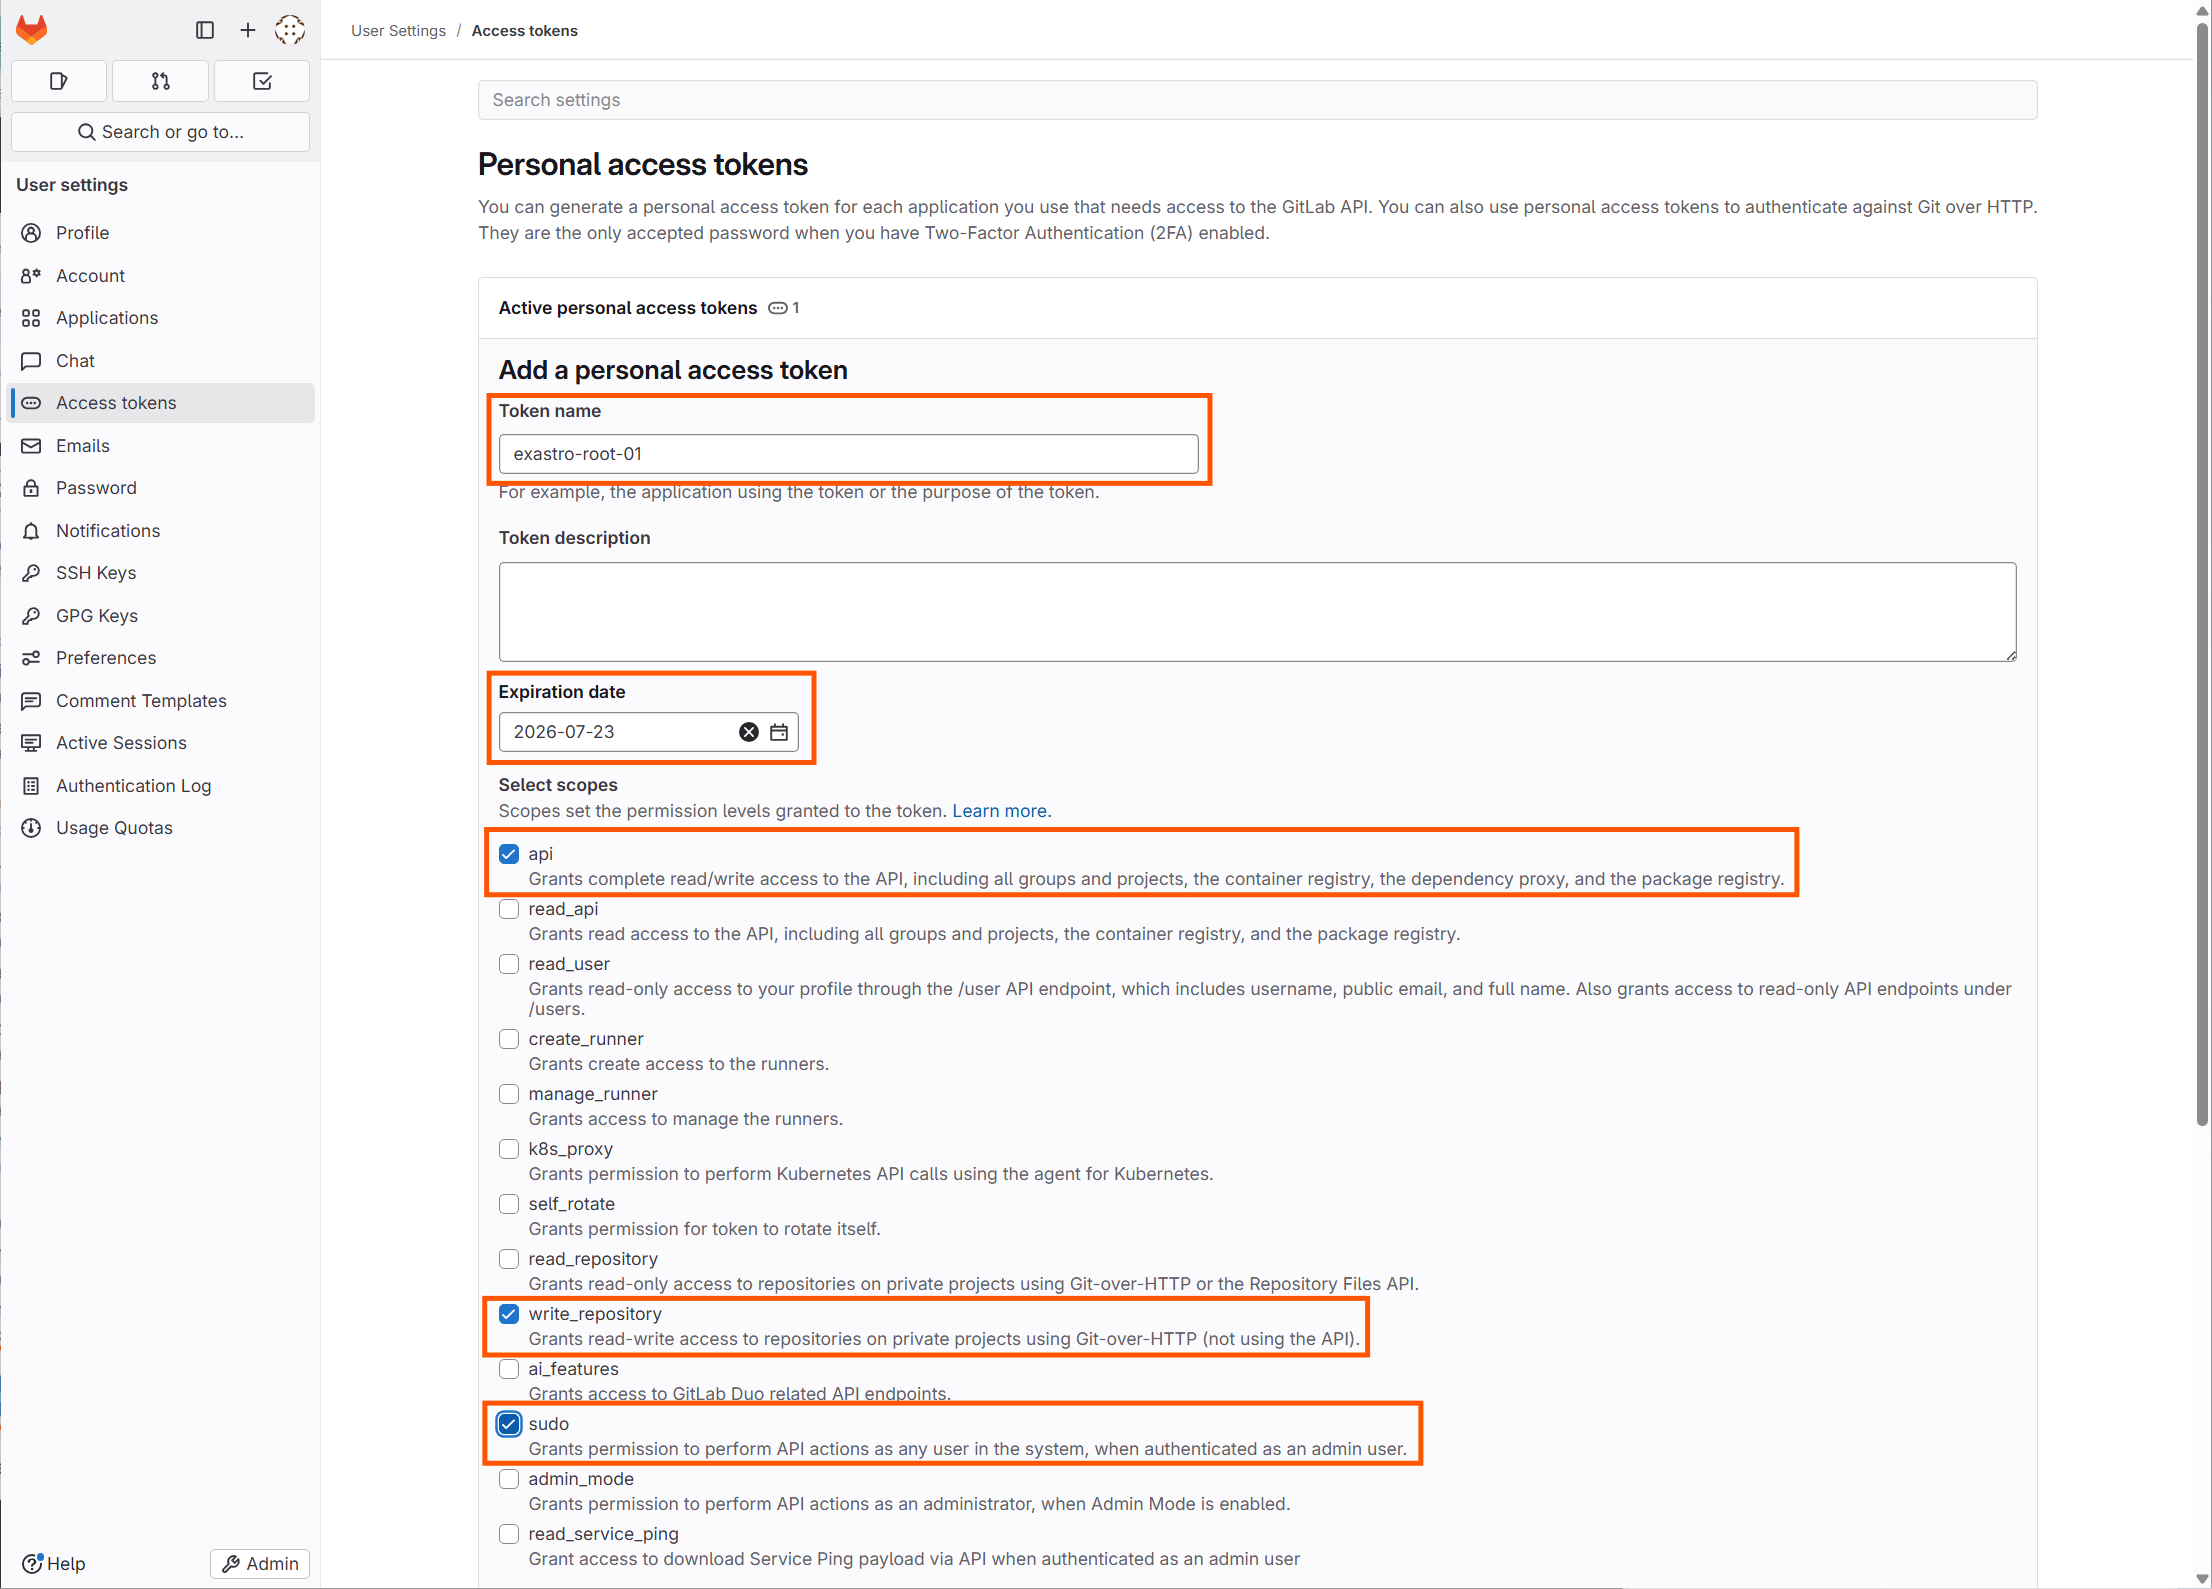The width and height of the screenshot is (2212, 1589).
Task: Open the create new plus menu
Action: (x=248, y=30)
